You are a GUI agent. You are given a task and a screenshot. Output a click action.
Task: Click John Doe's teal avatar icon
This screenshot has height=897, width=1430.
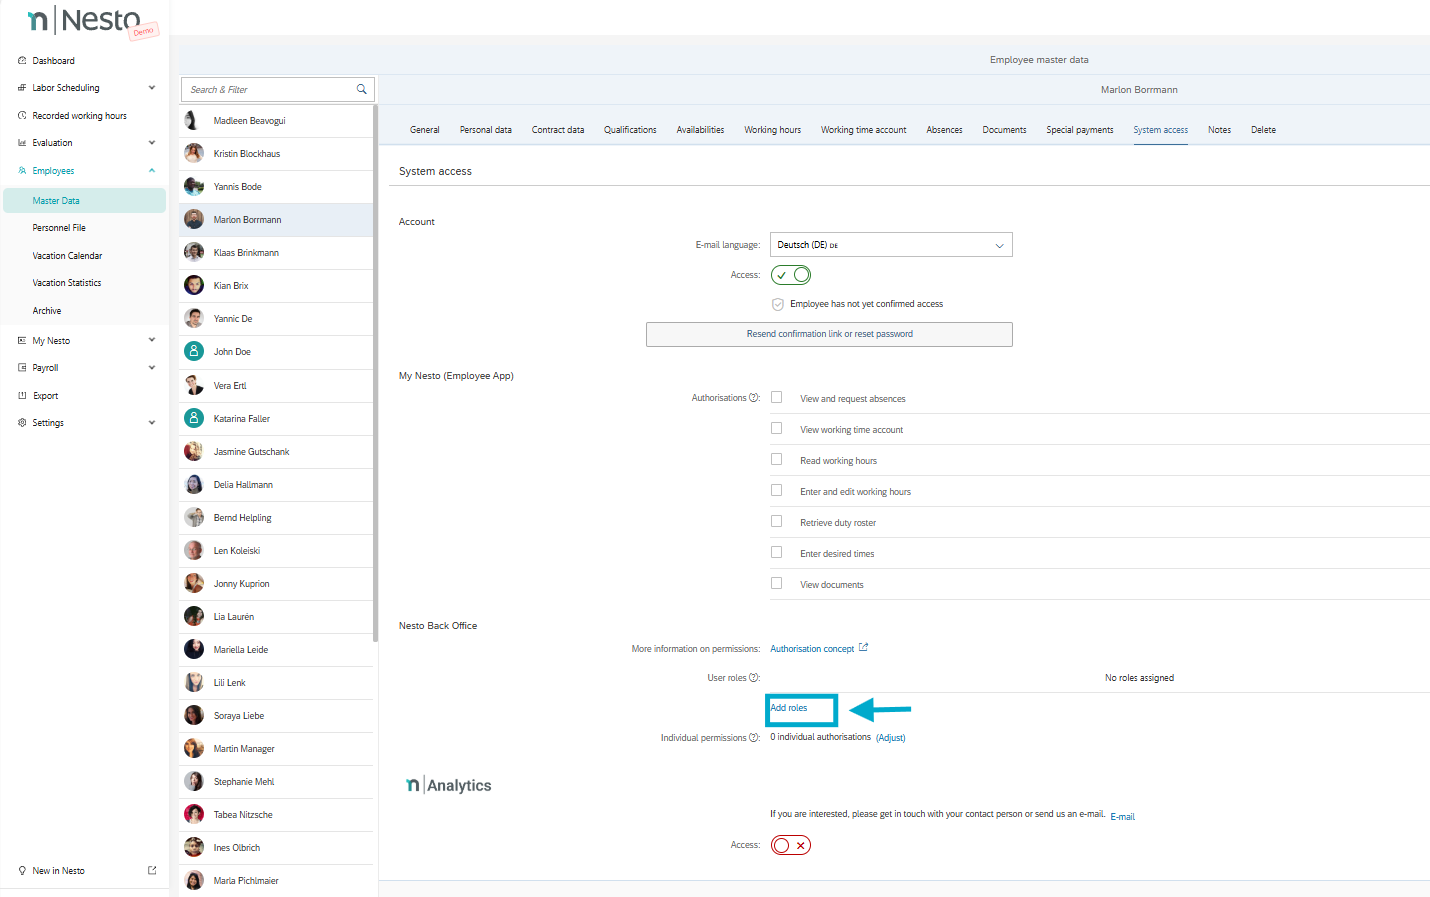(194, 352)
